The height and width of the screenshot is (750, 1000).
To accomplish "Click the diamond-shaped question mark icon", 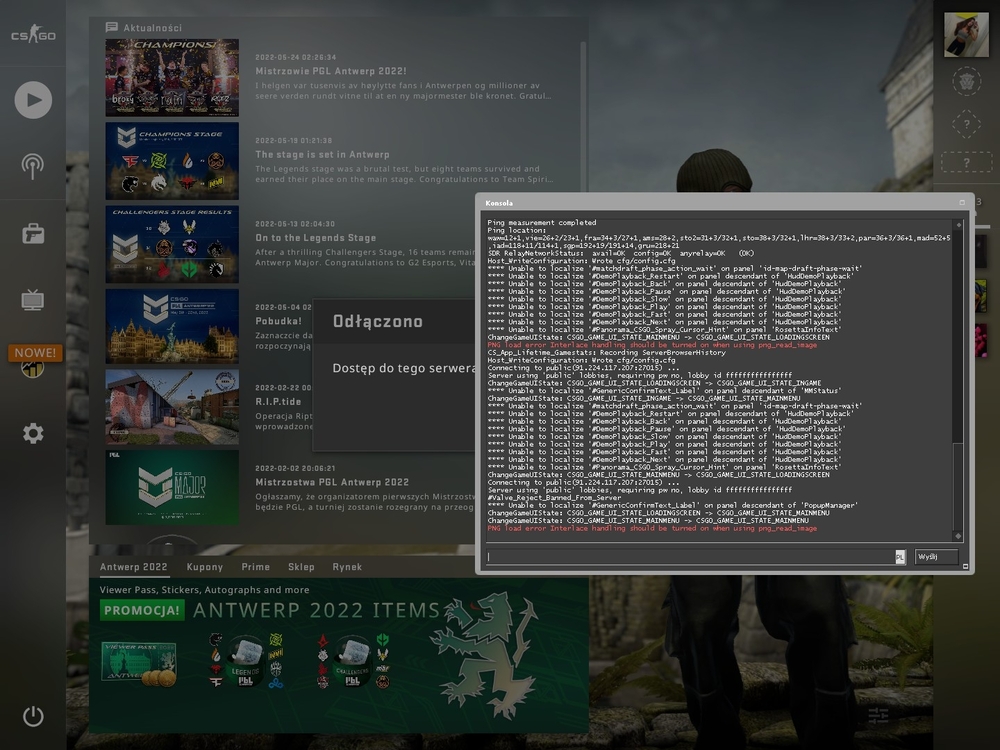I will click(x=966, y=124).
